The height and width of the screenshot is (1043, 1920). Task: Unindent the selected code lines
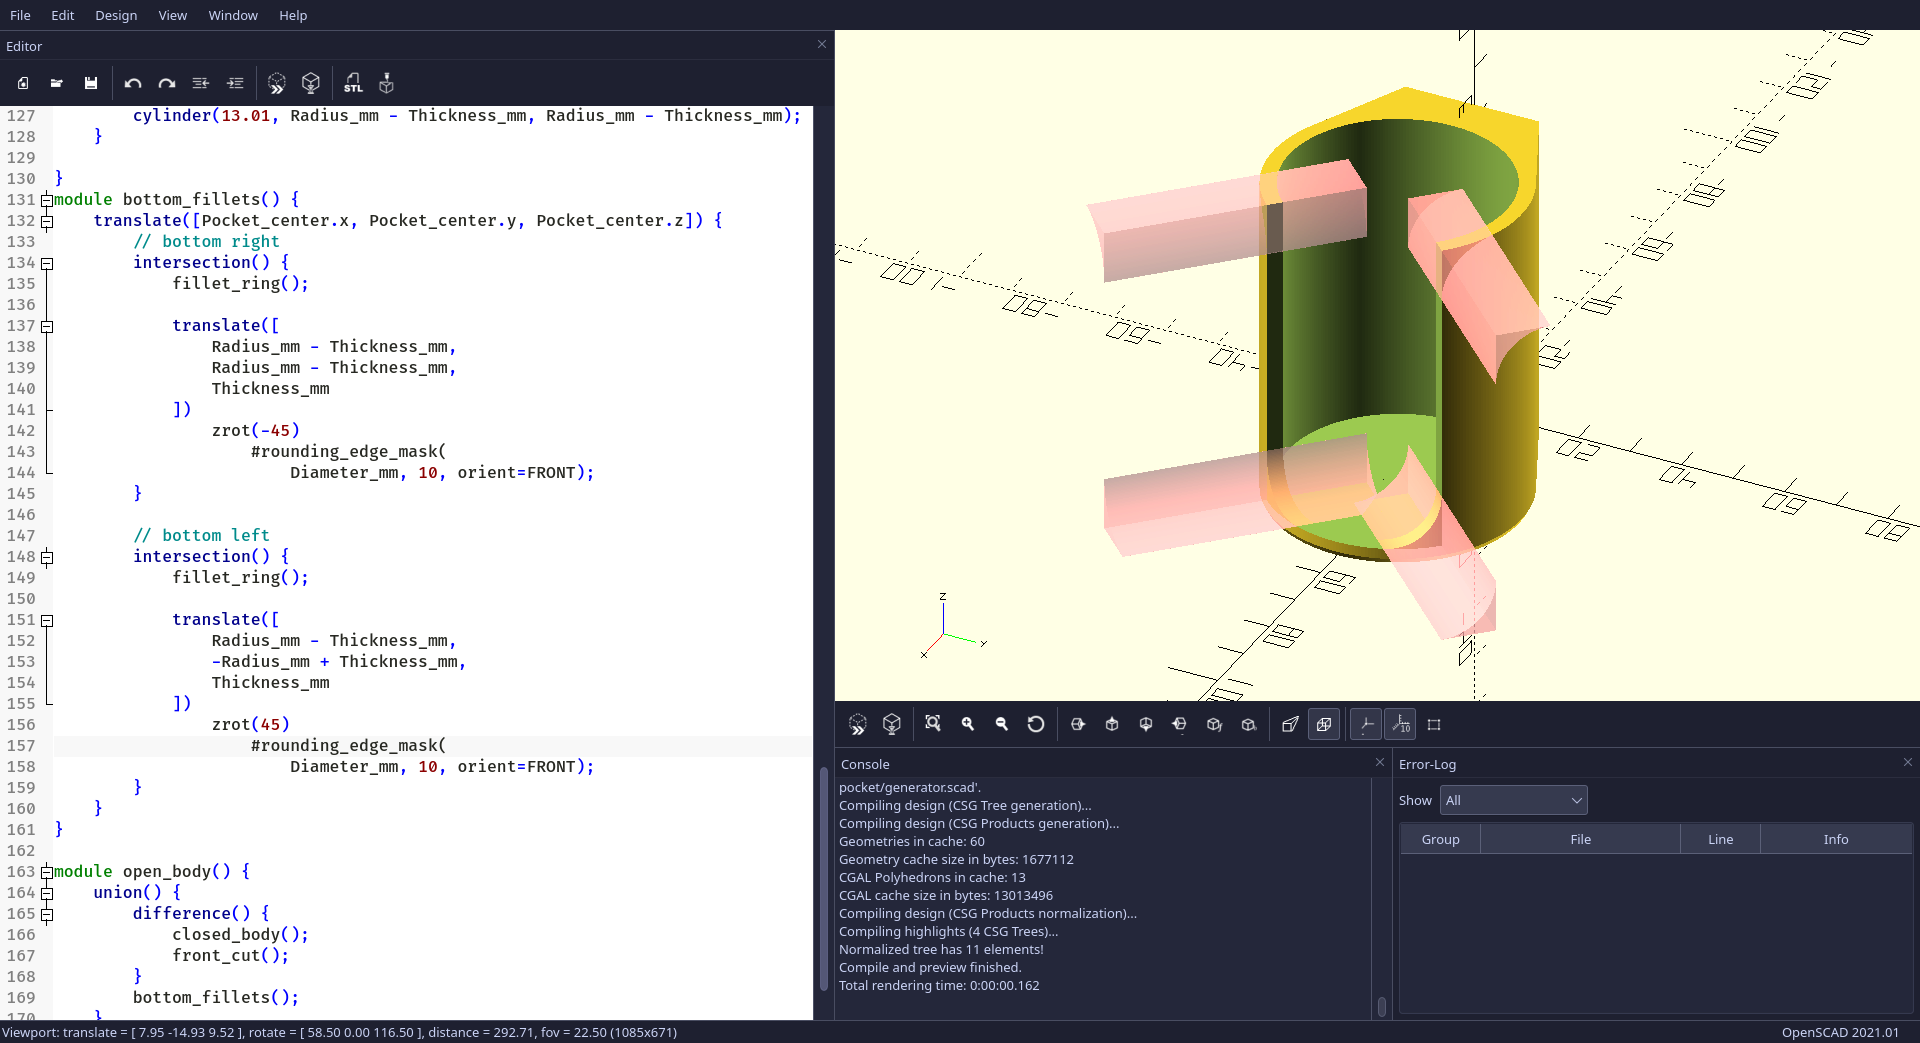point(201,83)
